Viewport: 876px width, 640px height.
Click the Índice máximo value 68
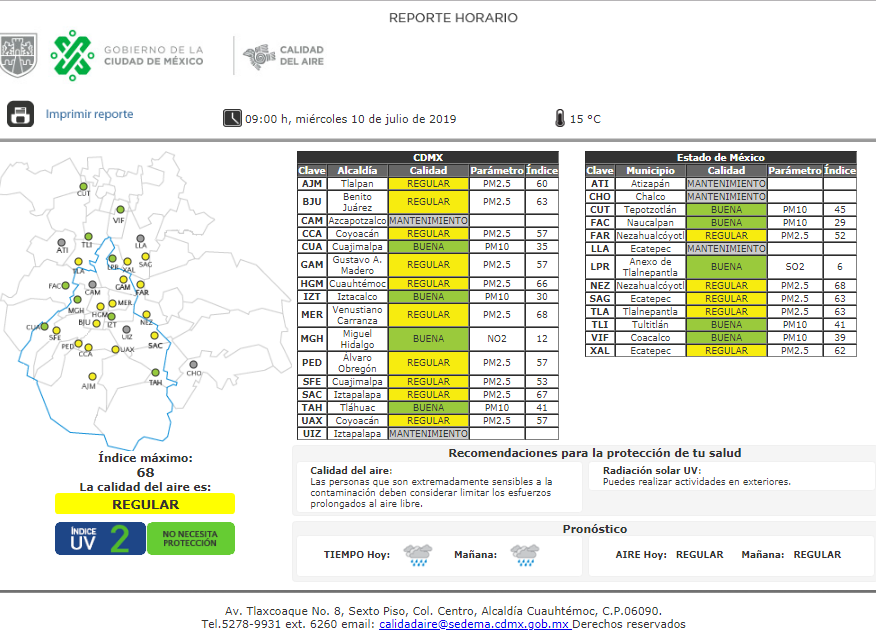[145, 472]
